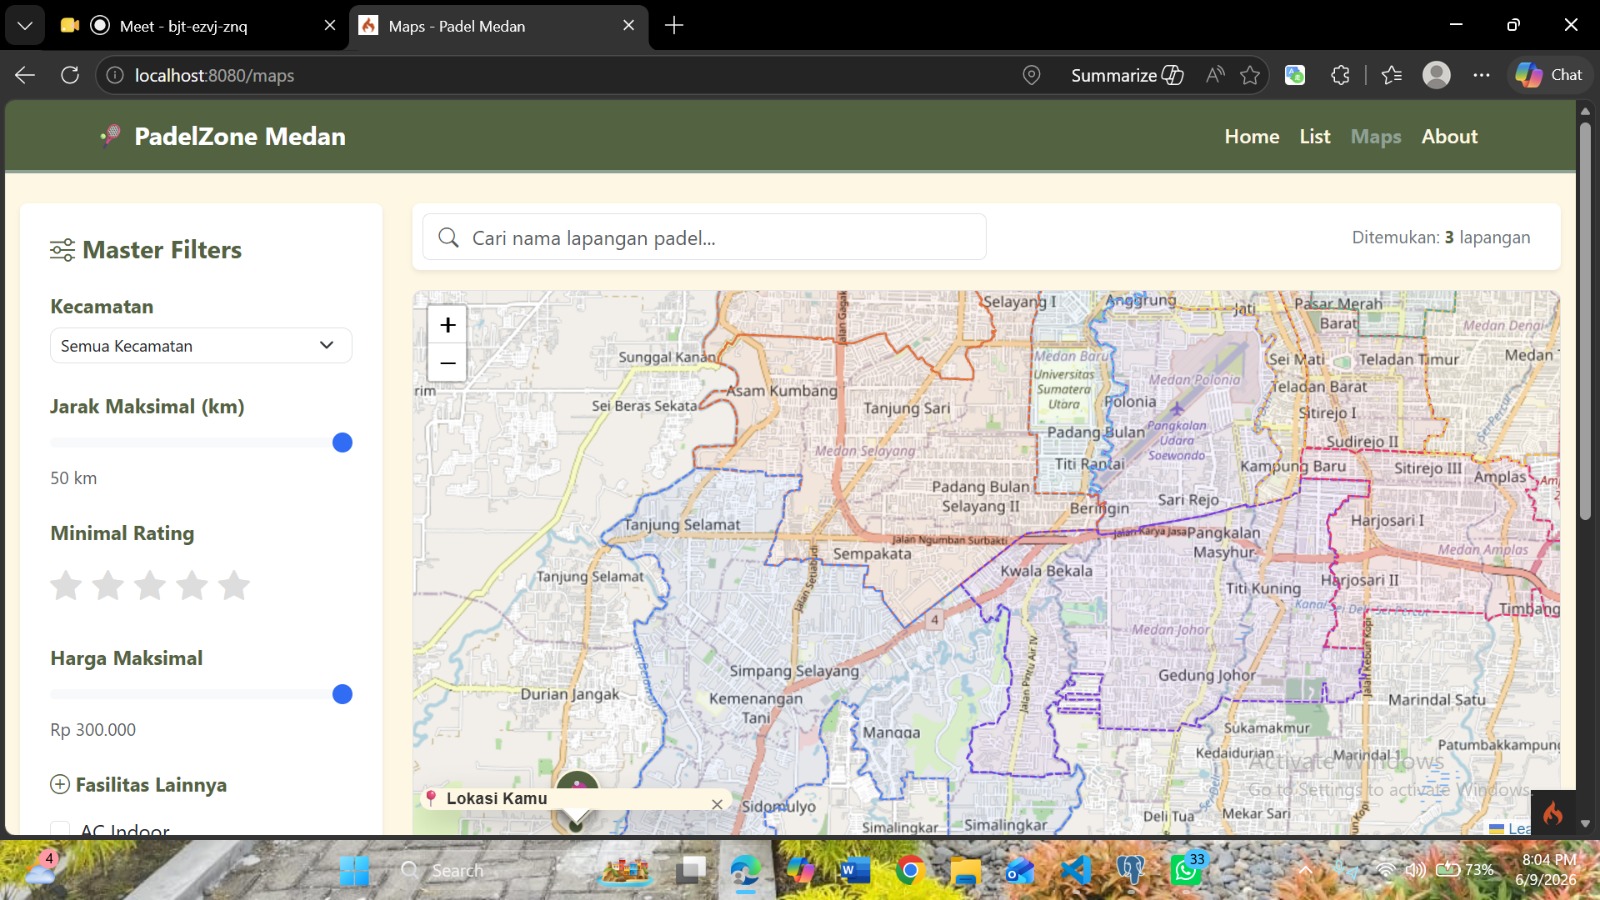Viewport: 1600px width, 900px height.
Task: Go to Home in navbar
Action: point(1252,136)
